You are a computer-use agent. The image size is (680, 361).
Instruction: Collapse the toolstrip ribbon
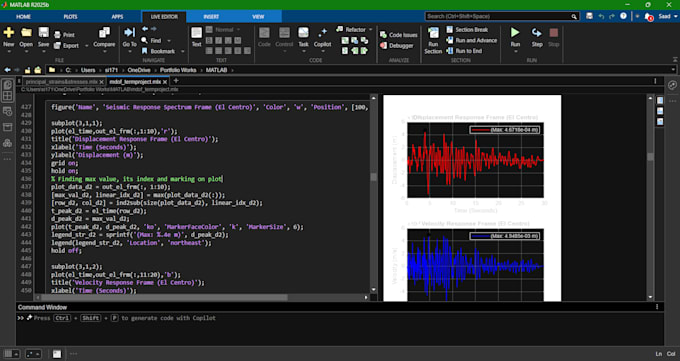(674, 59)
